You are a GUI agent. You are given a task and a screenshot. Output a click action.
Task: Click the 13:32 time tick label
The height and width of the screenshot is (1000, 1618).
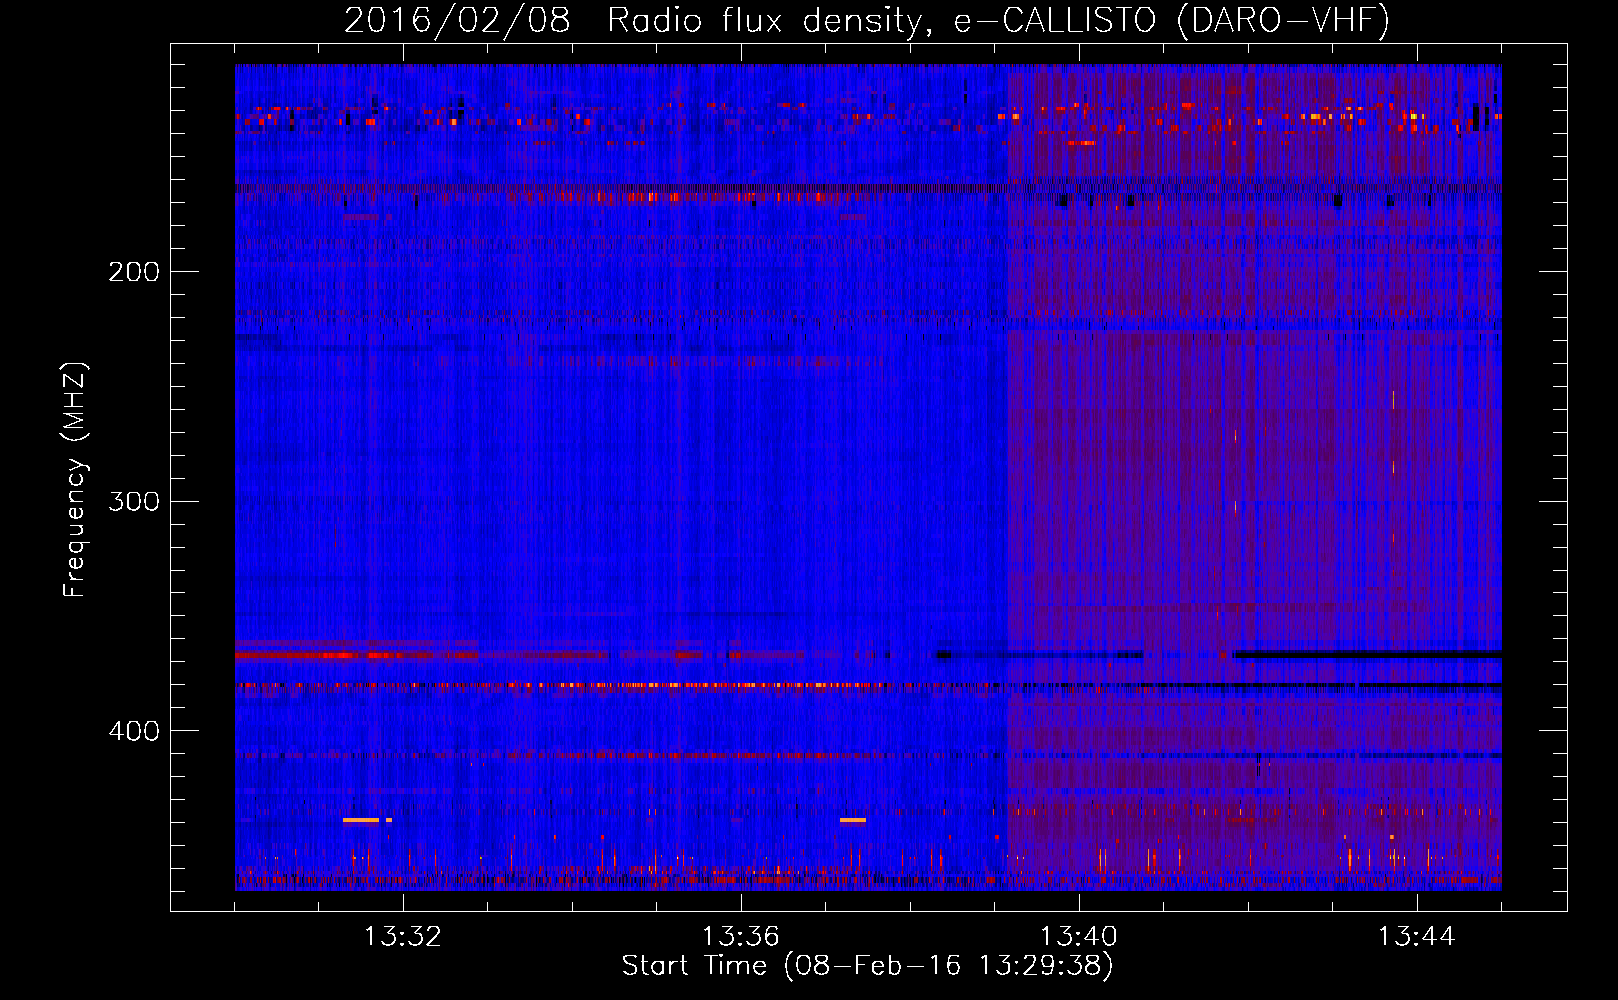point(402,937)
